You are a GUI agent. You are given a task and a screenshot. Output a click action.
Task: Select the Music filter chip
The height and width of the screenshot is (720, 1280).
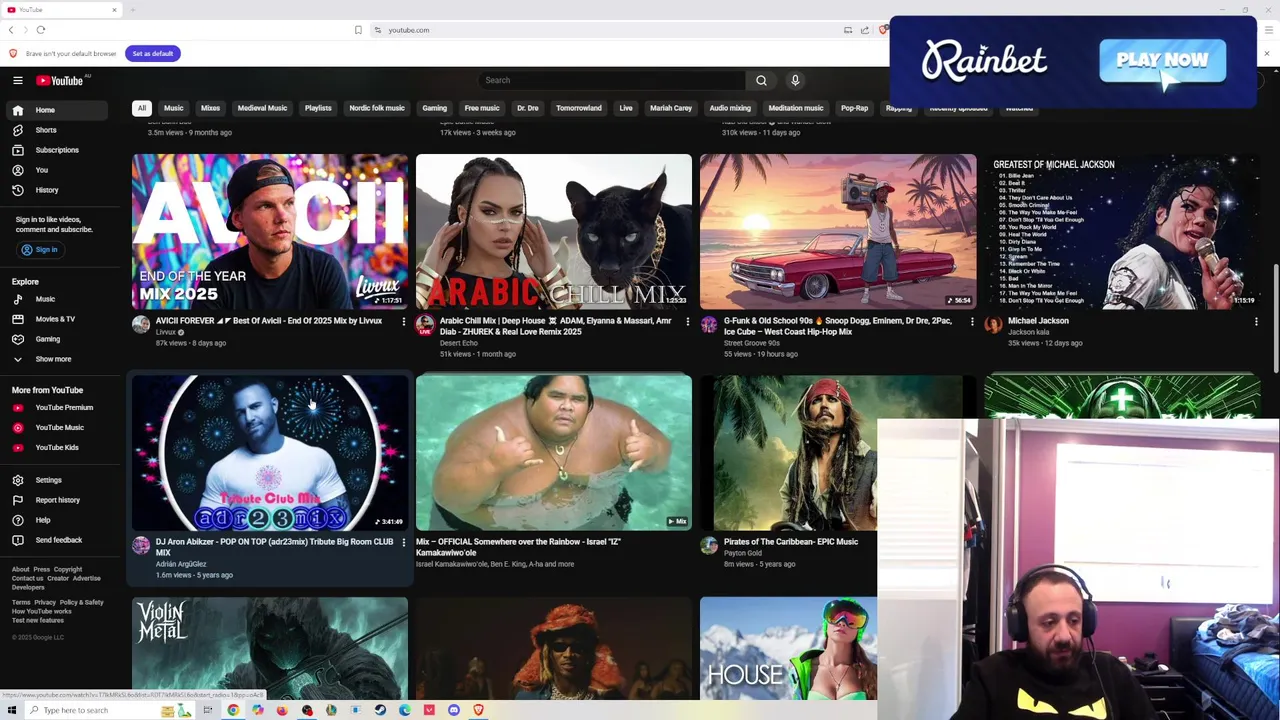(173, 108)
